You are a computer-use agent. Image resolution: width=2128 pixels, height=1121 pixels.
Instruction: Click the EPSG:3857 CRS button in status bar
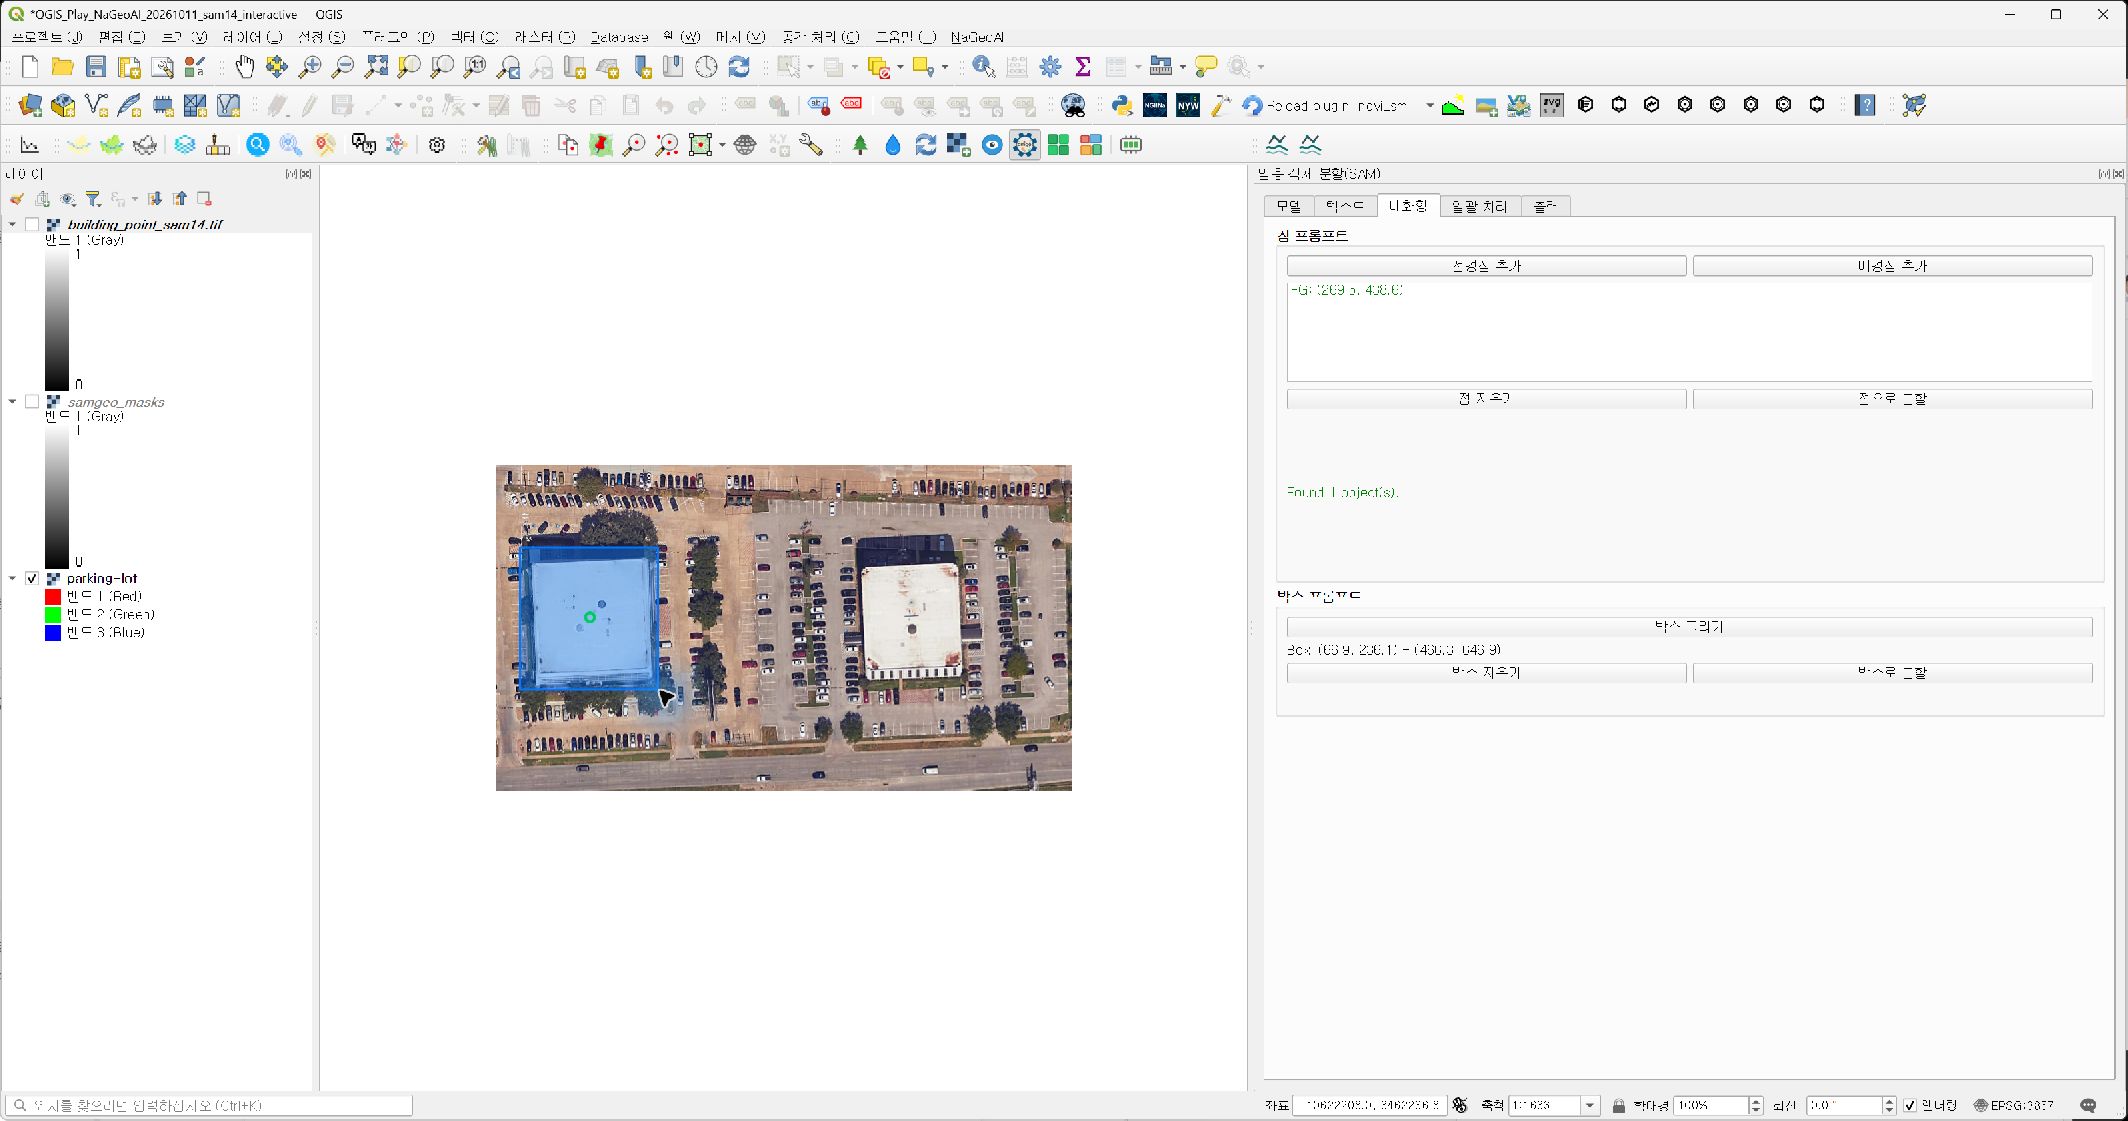[x=2013, y=1105]
